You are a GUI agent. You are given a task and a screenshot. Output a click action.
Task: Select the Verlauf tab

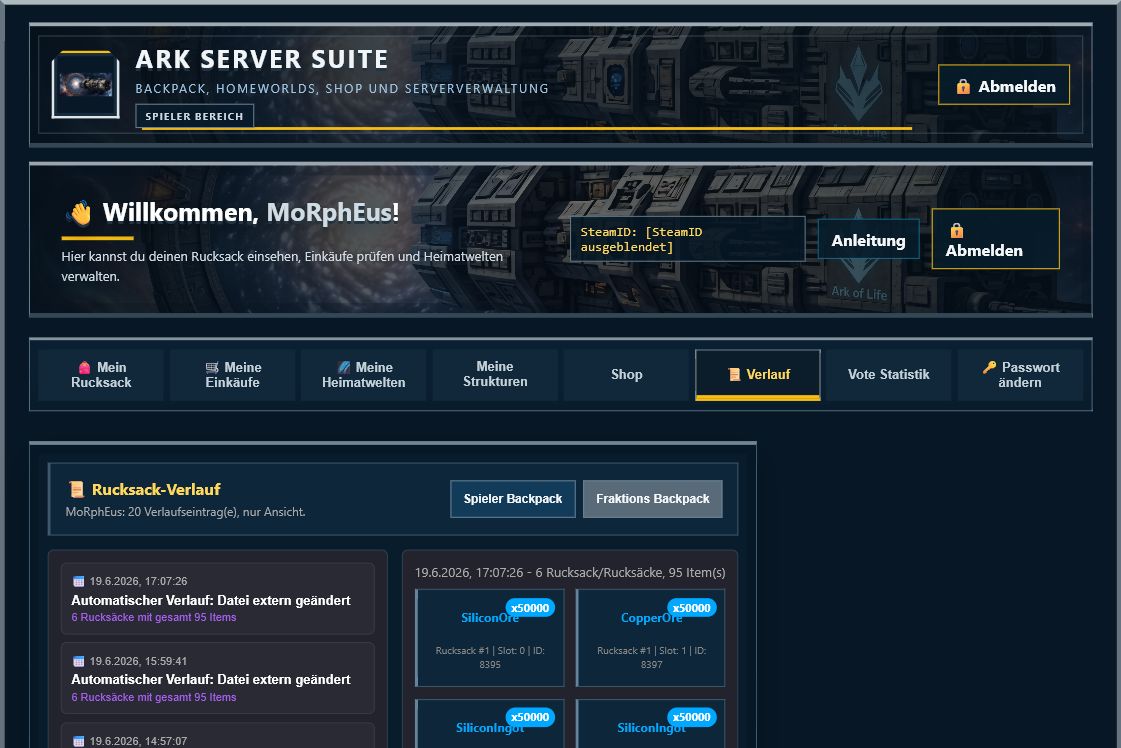point(758,375)
